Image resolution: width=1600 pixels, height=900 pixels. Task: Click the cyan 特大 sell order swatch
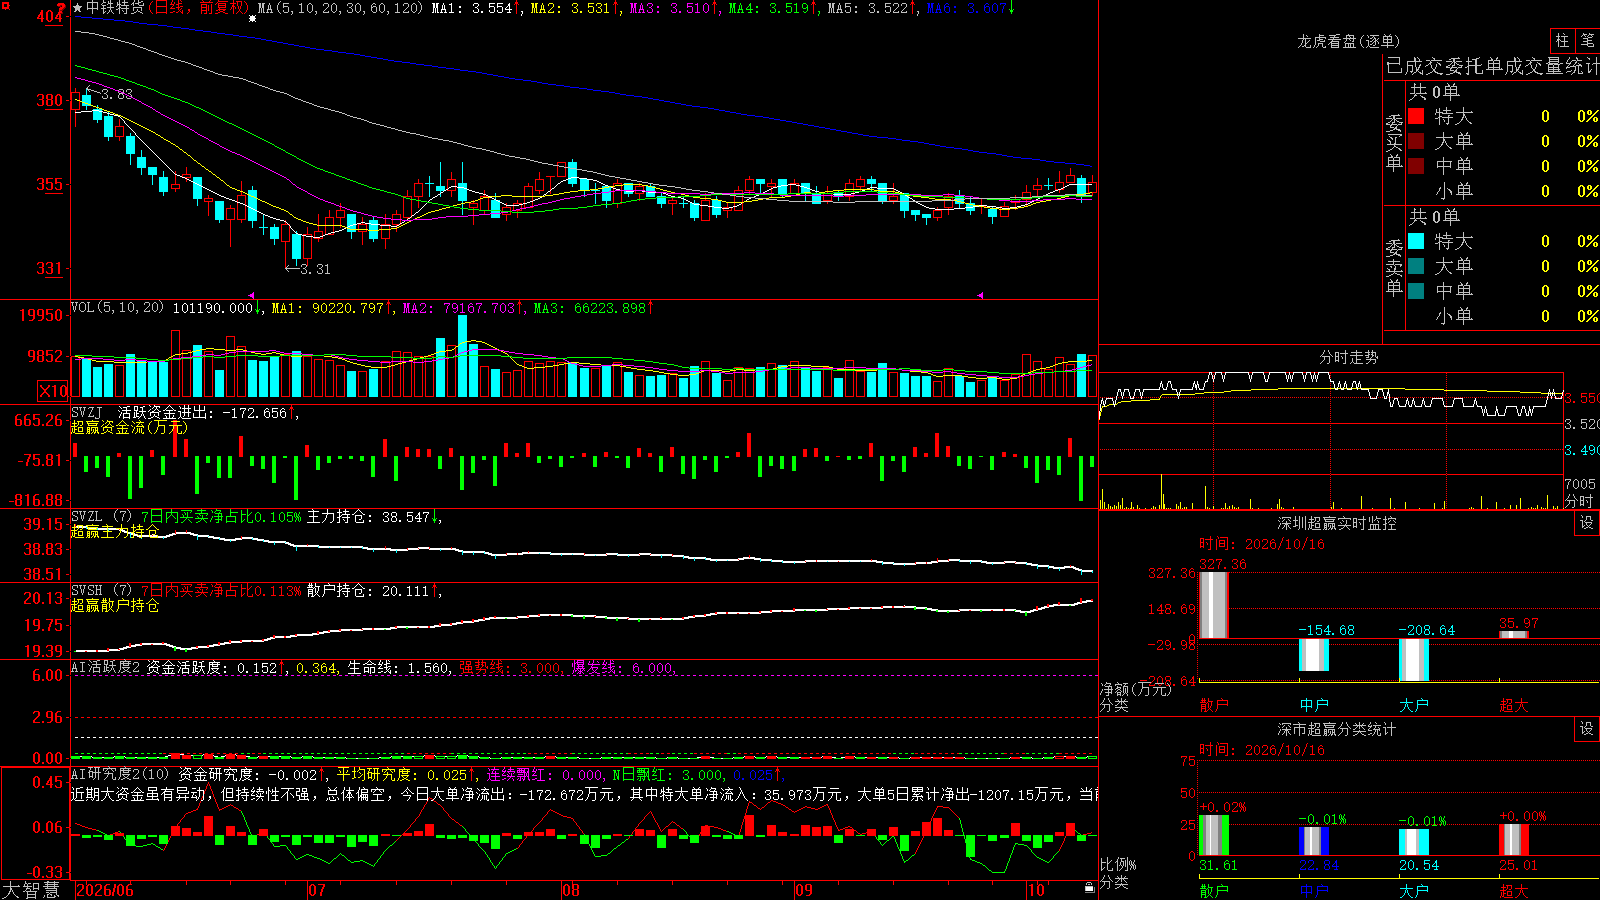point(1416,241)
